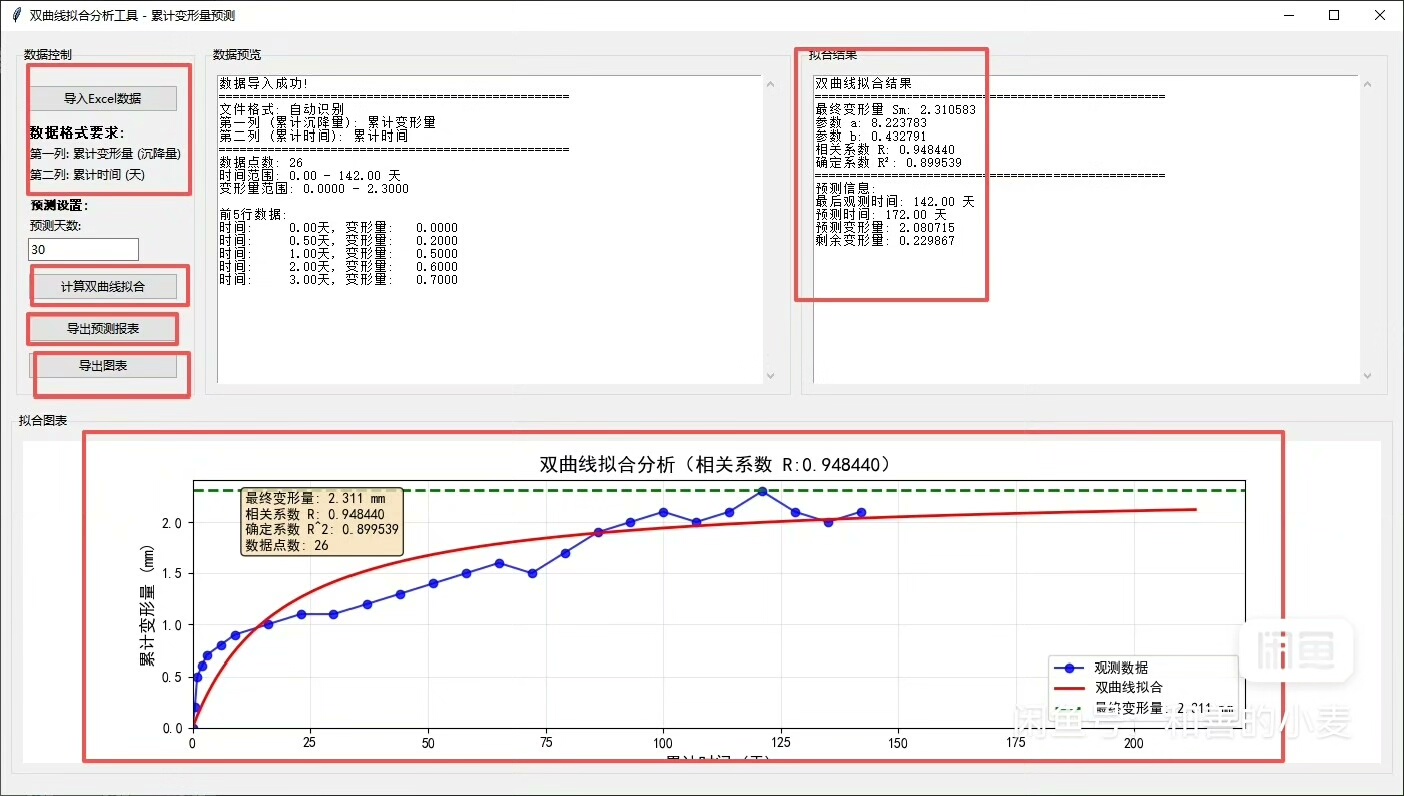The width and height of the screenshot is (1404, 796).
Task: Click the 导出预测报表 button
Action: (x=103, y=328)
